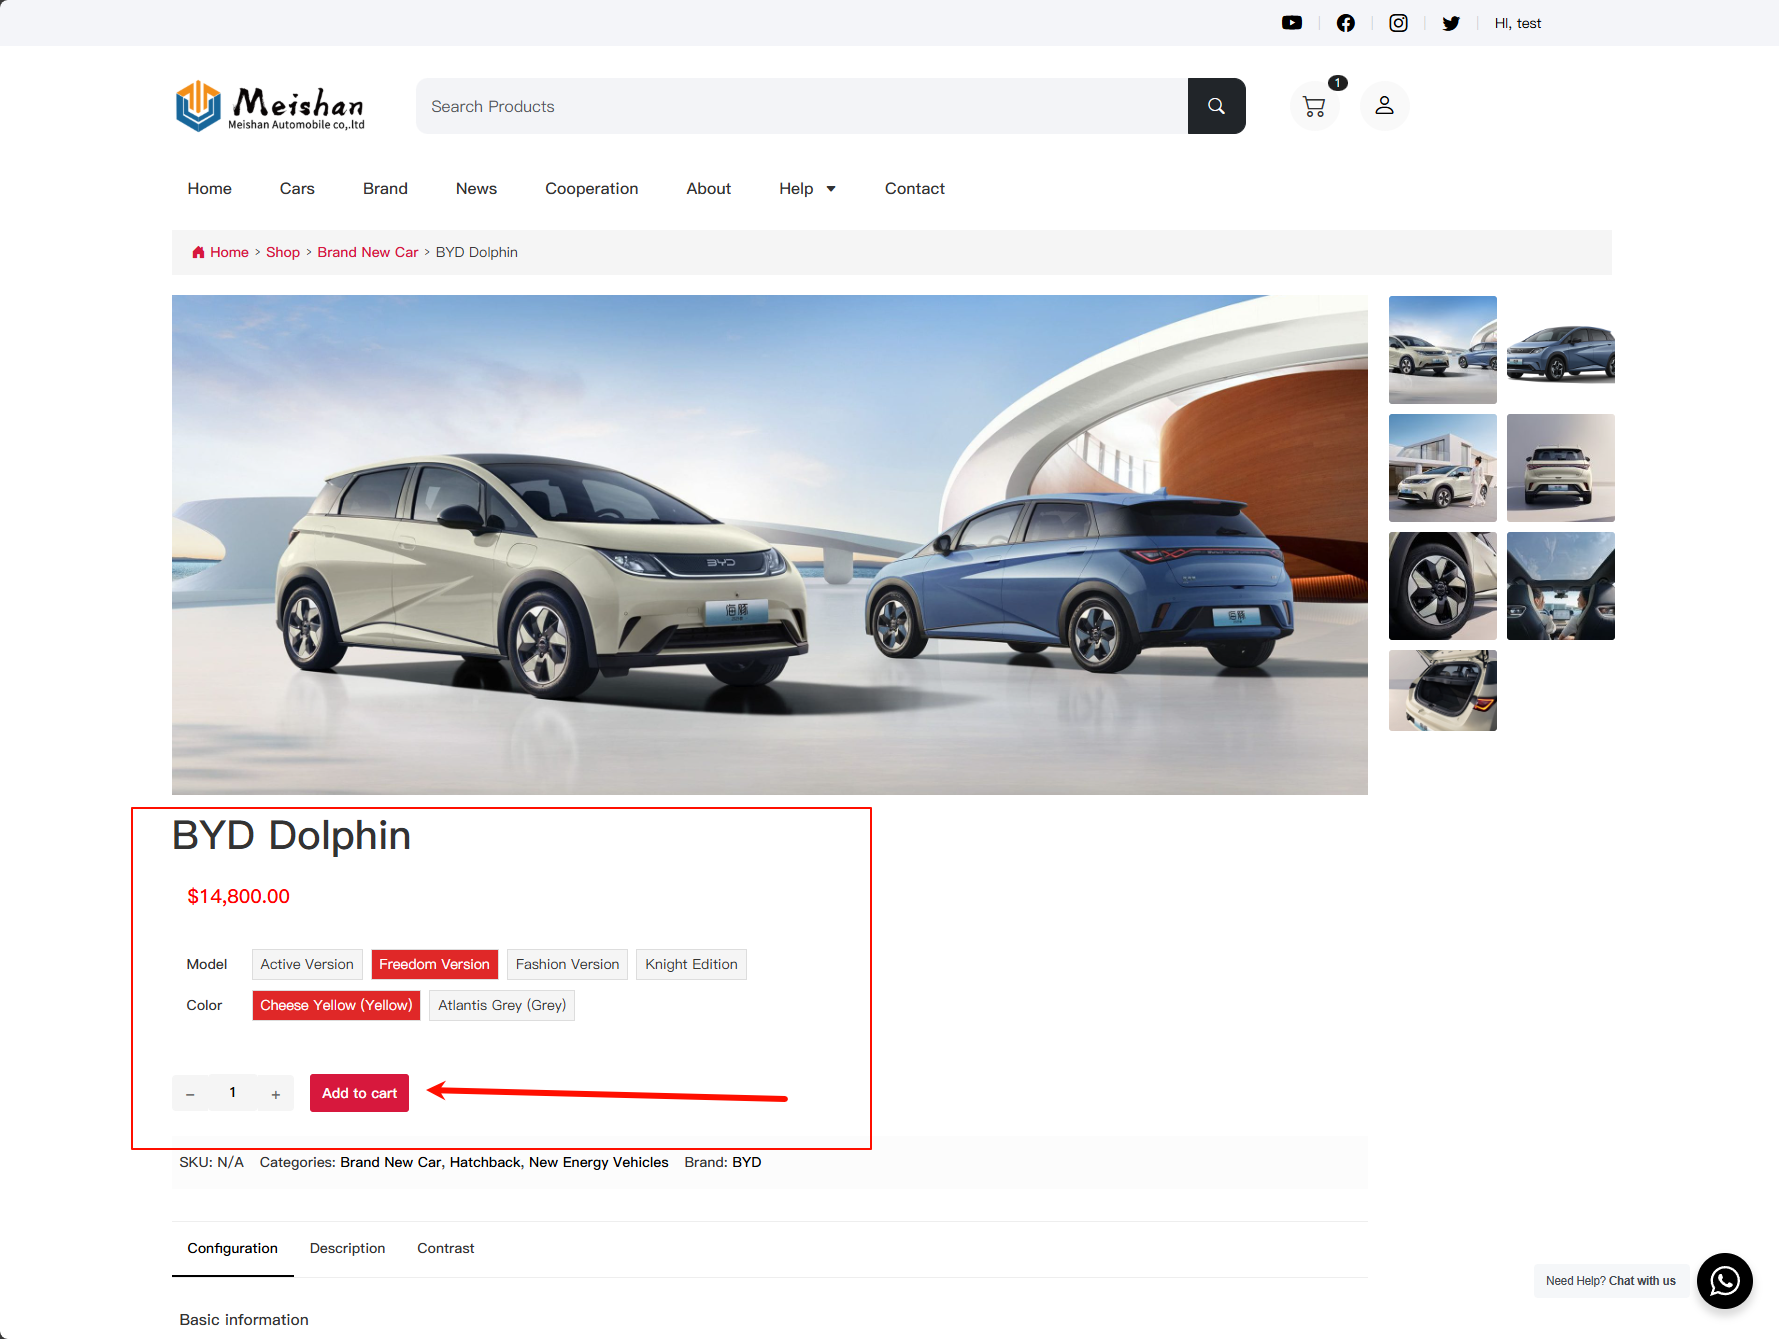The height and width of the screenshot is (1339, 1779).
Task: View thumbnail of car by house
Action: [1442, 468]
